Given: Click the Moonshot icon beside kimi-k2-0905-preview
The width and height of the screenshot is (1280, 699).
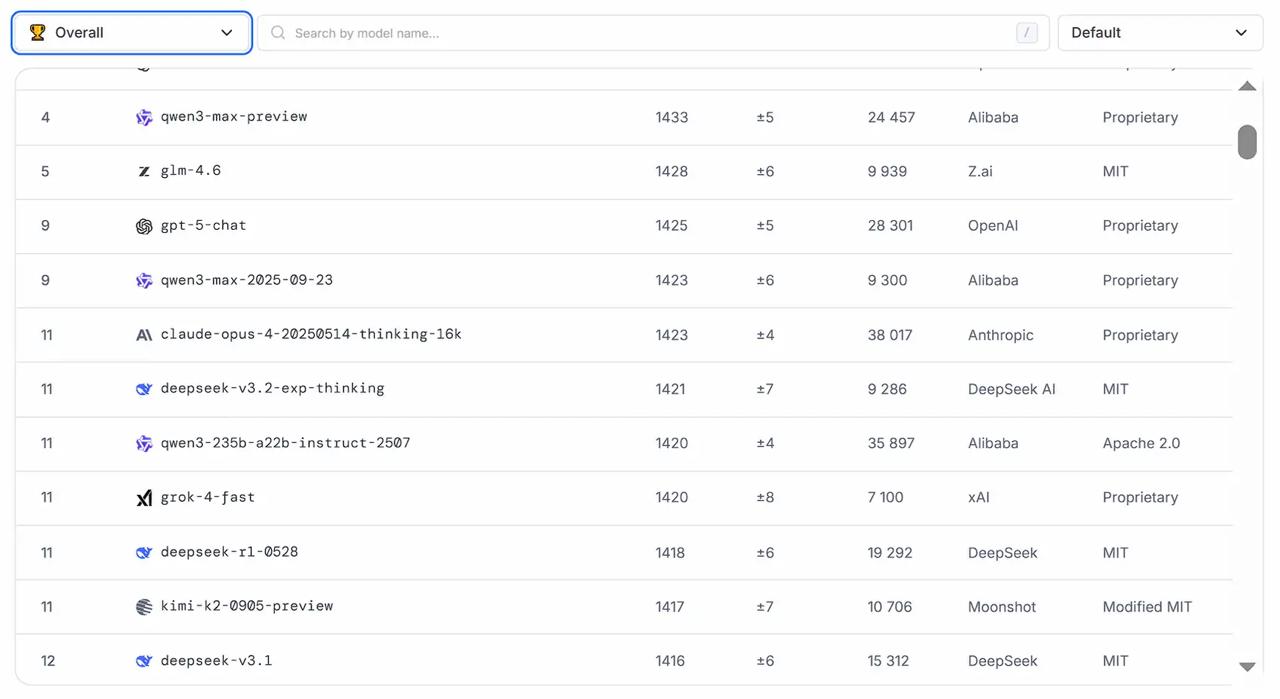Looking at the screenshot, I should tap(144, 607).
